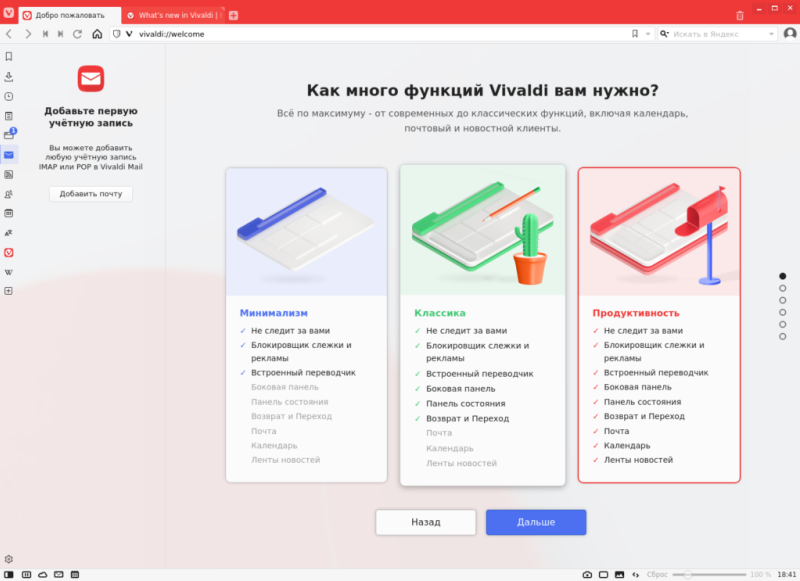
Task: Choose the Продуктивность layout card image
Action: pos(659,232)
